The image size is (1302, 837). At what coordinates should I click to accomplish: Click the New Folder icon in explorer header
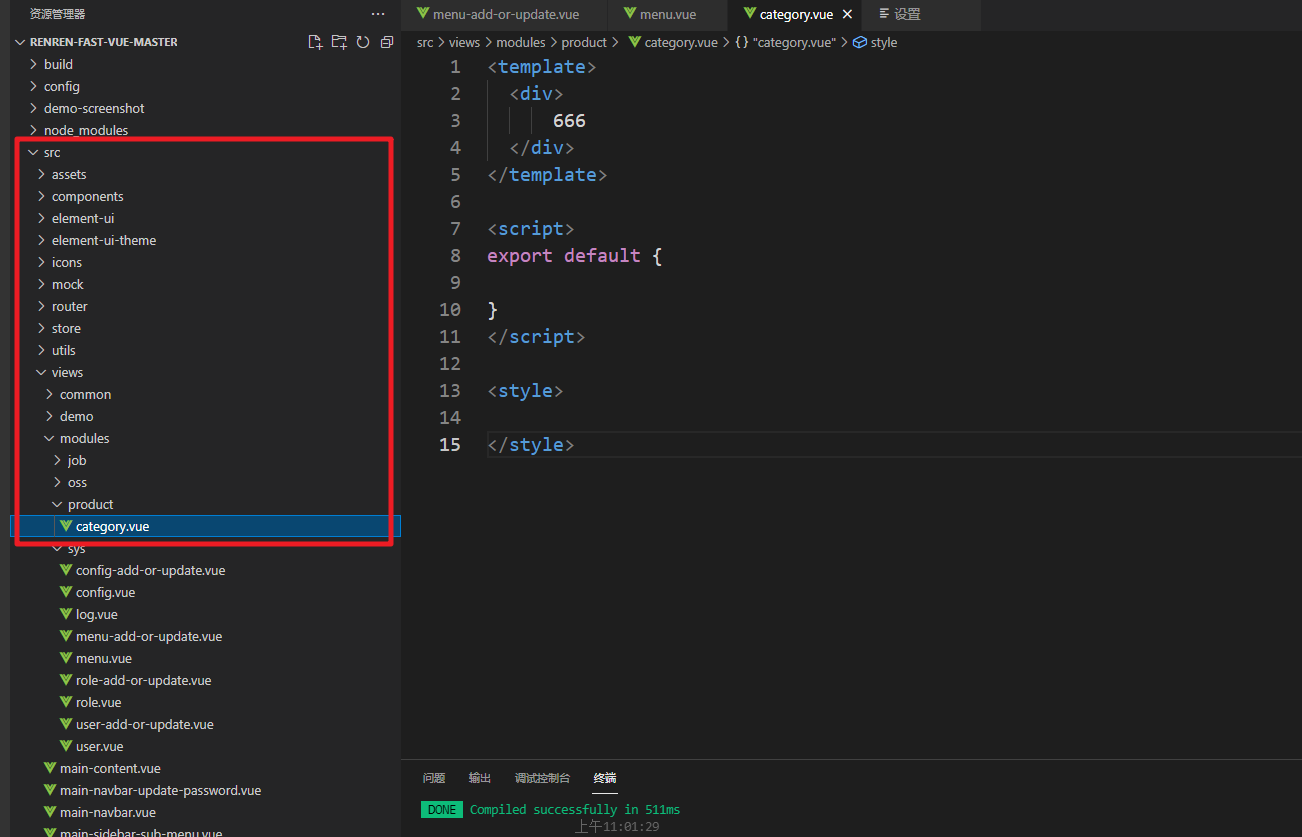[339, 42]
